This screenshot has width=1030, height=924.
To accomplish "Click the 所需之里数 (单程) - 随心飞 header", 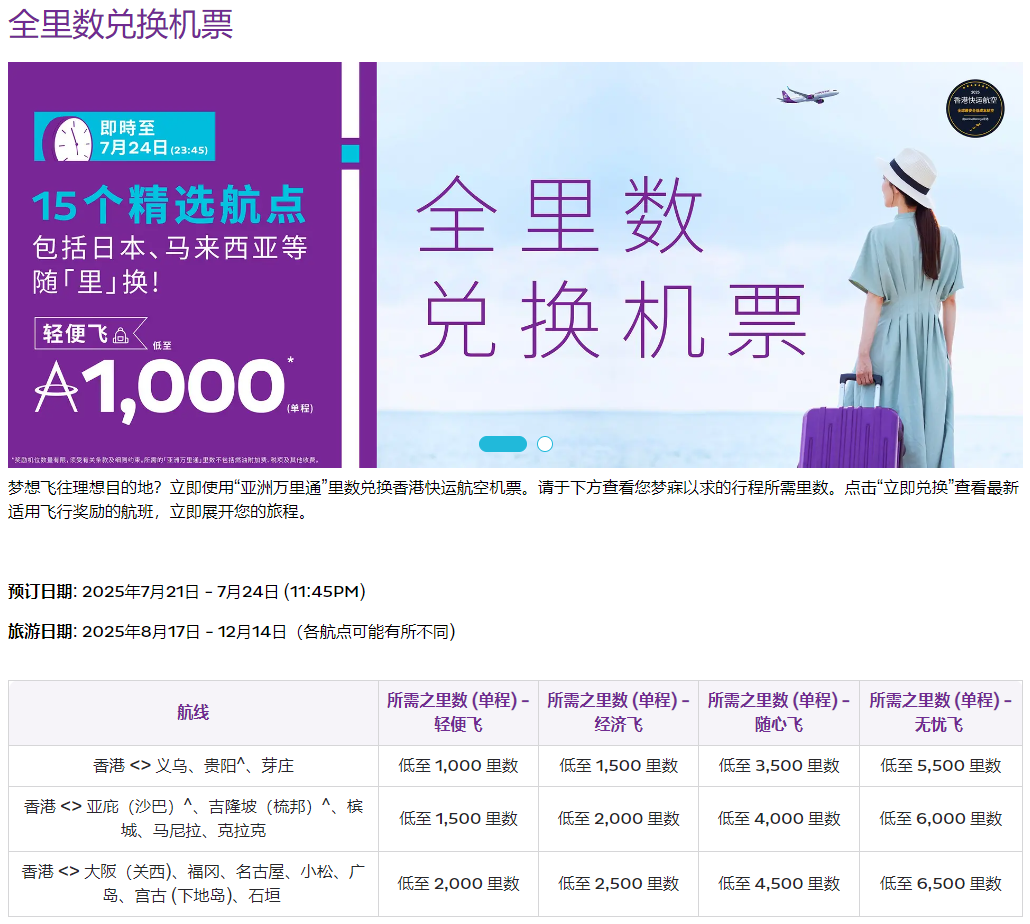I will (x=778, y=713).
